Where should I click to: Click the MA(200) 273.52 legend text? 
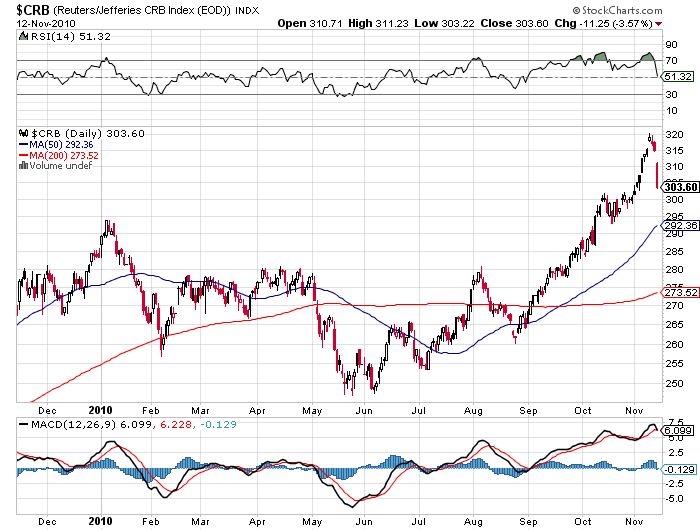(x=64, y=155)
